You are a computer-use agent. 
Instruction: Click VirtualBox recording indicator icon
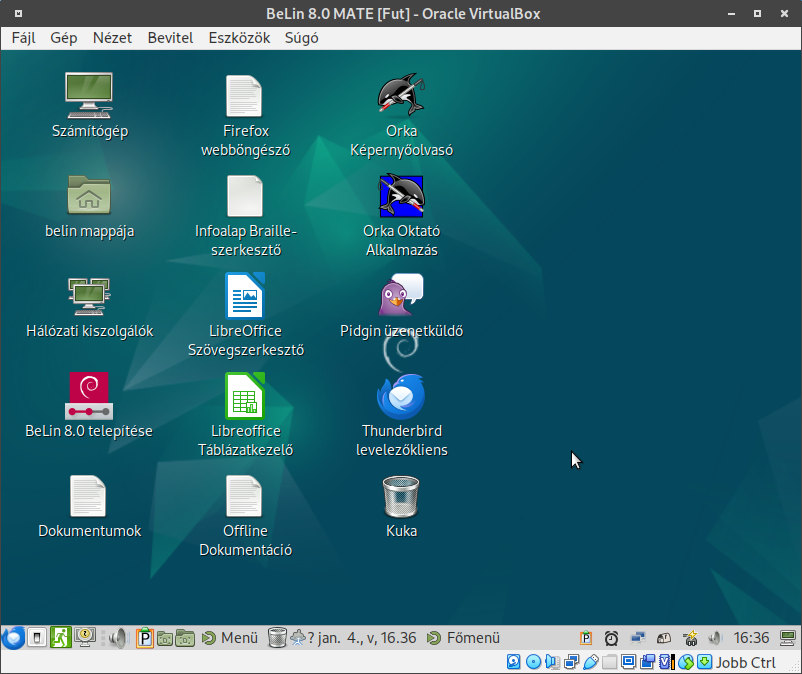pyautogui.click(x=648, y=662)
